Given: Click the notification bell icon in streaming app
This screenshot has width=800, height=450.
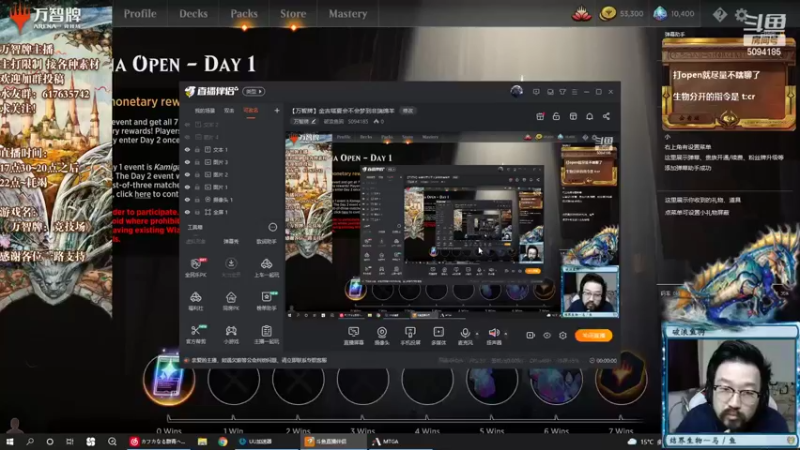Looking at the screenshot, I should point(589,116).
